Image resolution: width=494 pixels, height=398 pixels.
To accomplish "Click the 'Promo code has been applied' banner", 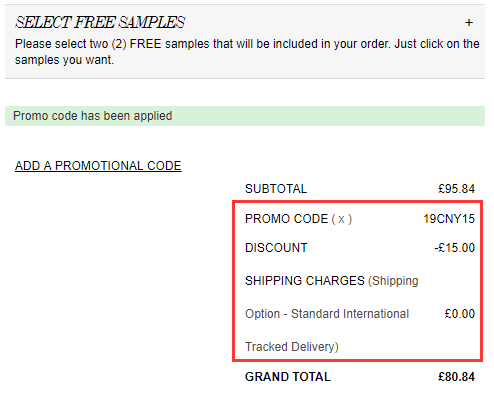I will 245,116.
